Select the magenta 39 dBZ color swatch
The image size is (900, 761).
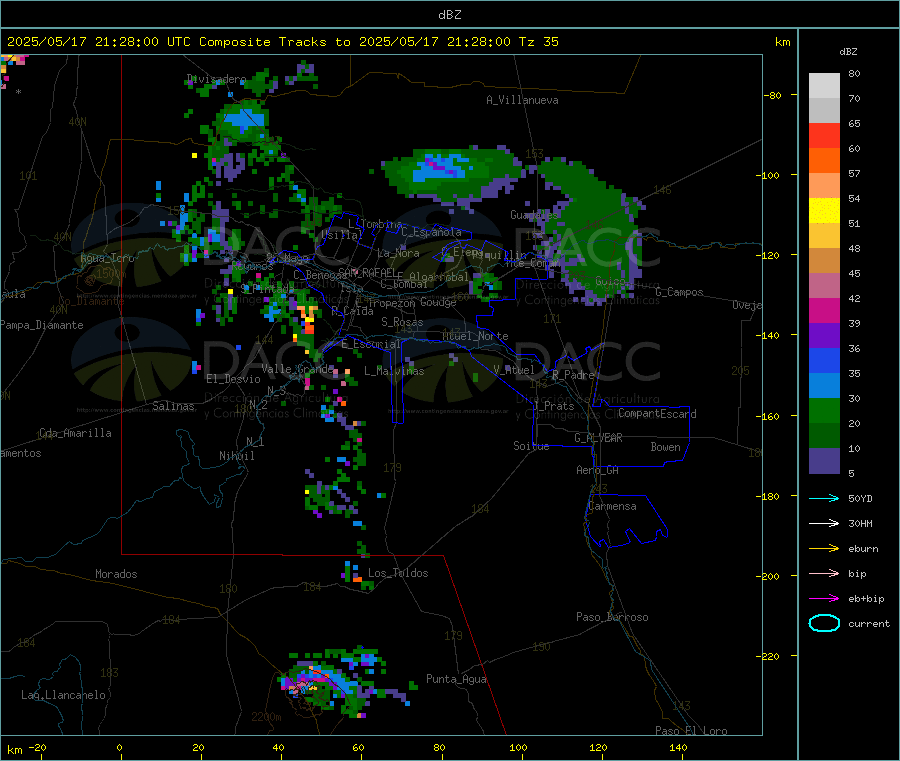[x=824, y=310]
